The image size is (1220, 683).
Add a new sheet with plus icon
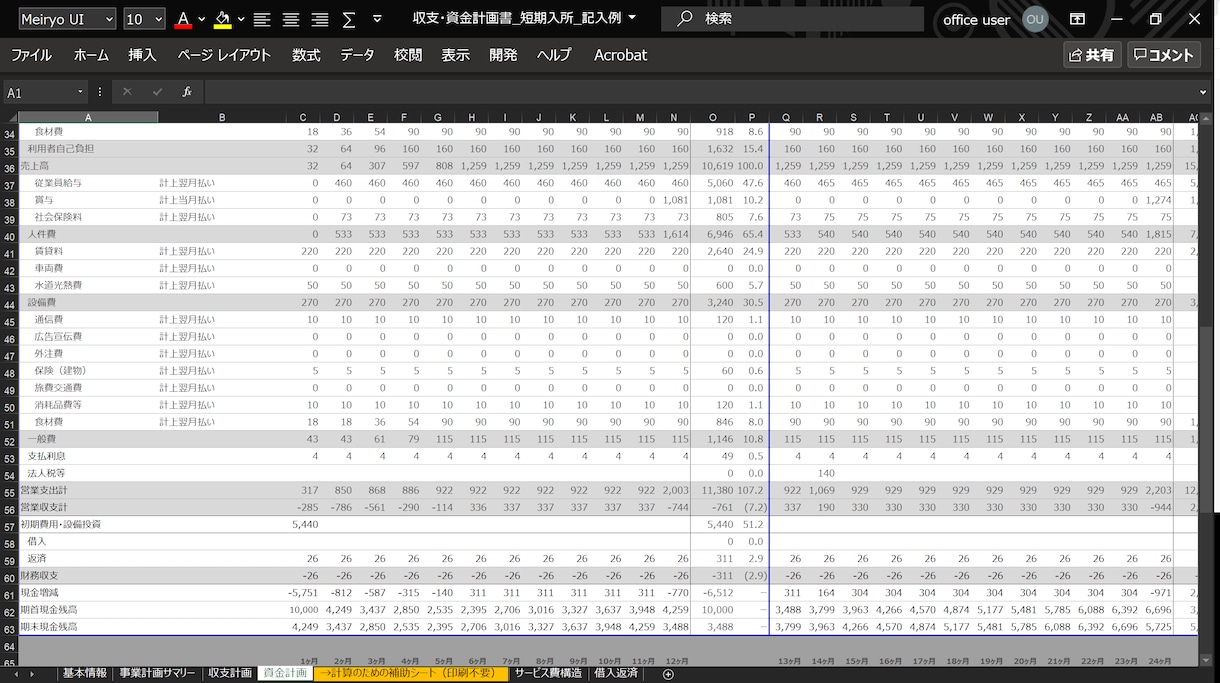[x=669, y=674]
